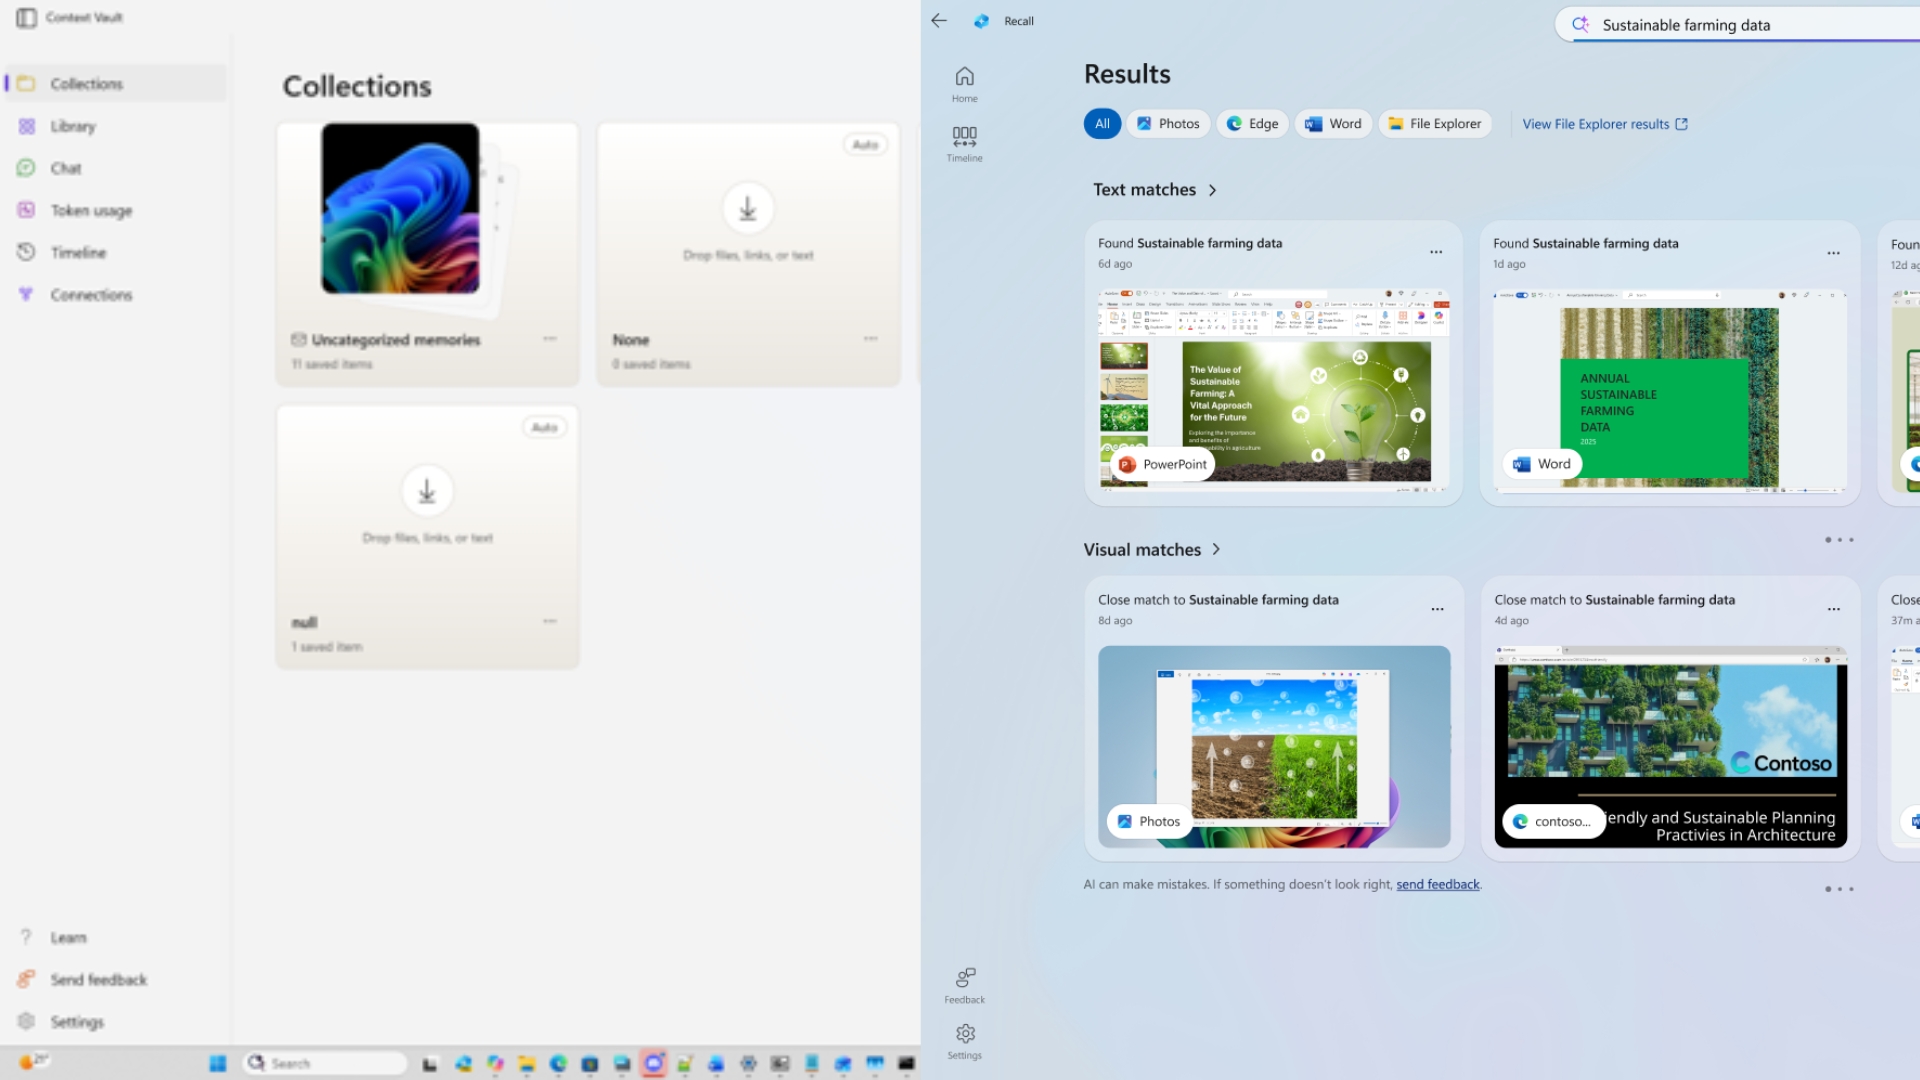Expand Text matches section

[1155, 189]
